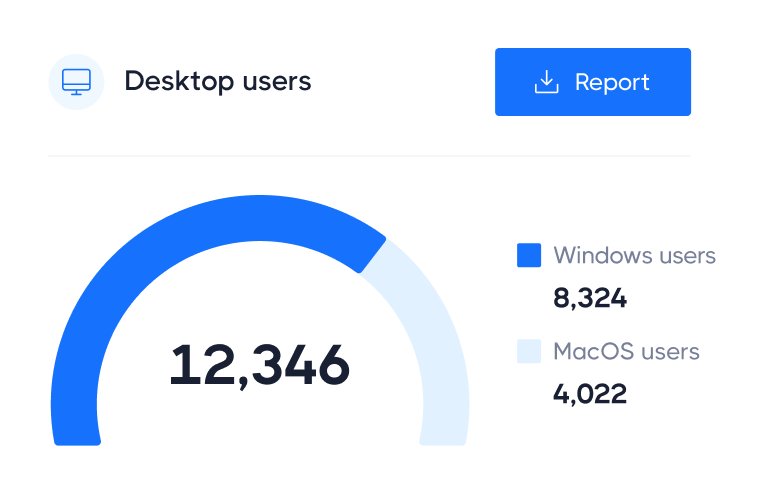Click the Desktop users heading
The image size is (766, 494).
(x=218, y=81)
